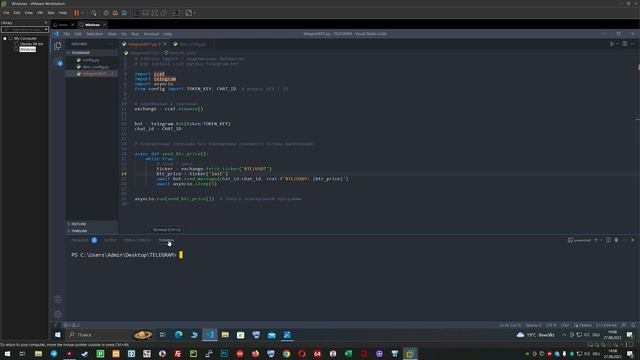This screenshot has height=360, width=640.
Task: Click Ln/Col indicator in status bar
Action: (510, 325)
